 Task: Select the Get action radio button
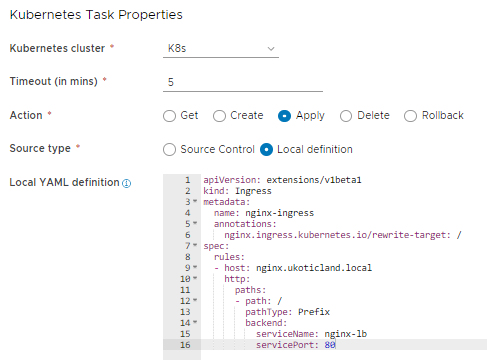[x=169, y=116]
